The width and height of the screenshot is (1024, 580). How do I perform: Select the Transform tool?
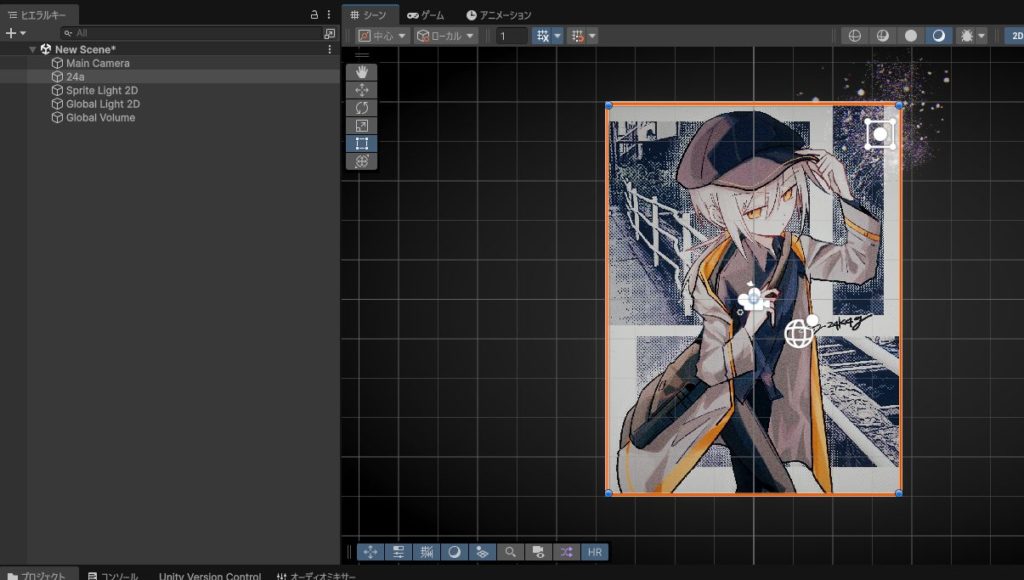click(361, 161)
